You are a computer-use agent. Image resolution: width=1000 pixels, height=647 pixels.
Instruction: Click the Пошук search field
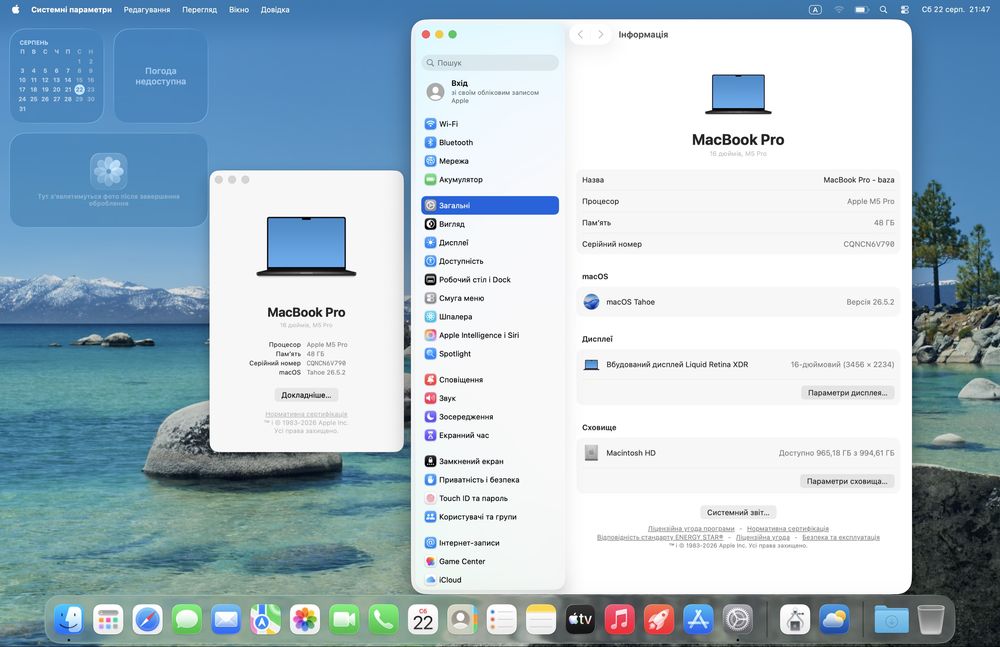click(x=490, y=63)
